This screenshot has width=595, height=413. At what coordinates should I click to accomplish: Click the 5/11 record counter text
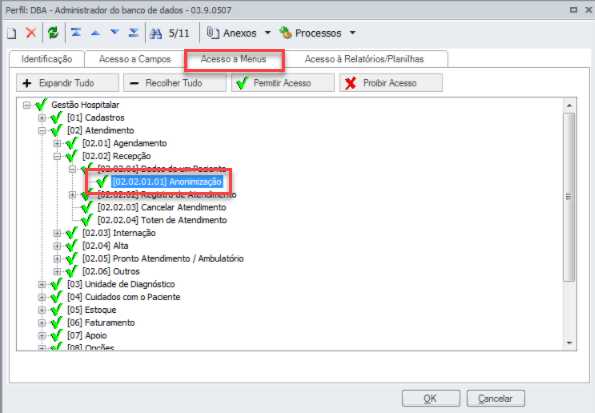tap(179, 33)
